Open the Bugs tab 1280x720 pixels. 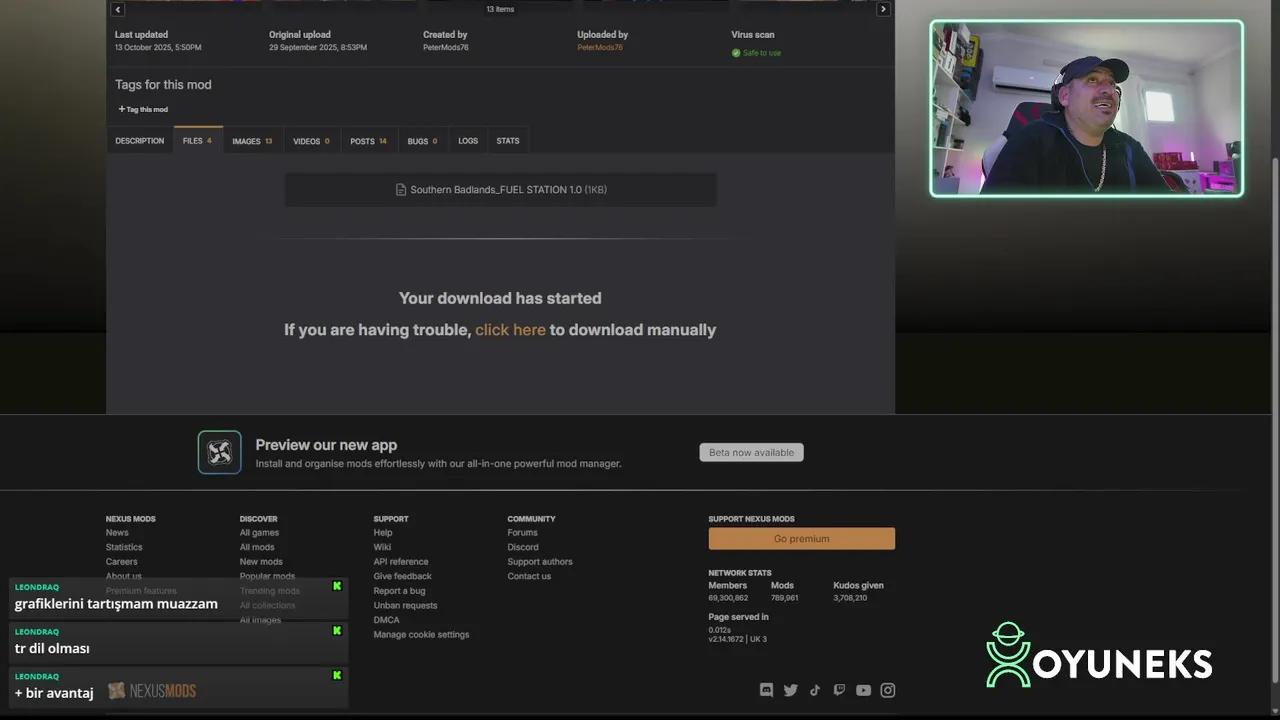point(422,141)
